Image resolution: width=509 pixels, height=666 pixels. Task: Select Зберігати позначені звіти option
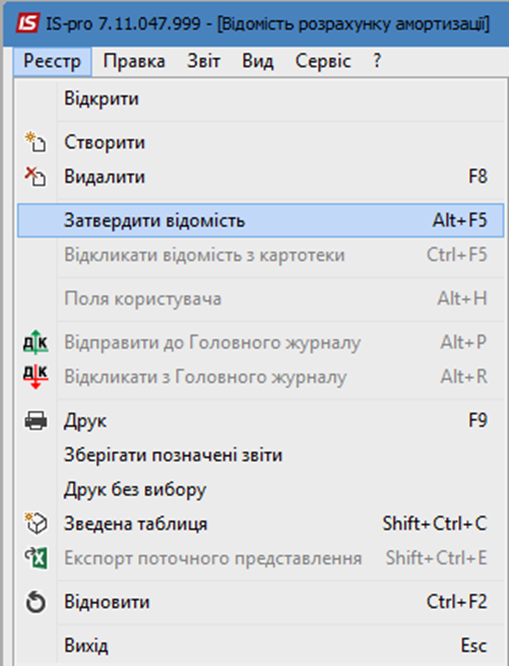pos(260,455)
